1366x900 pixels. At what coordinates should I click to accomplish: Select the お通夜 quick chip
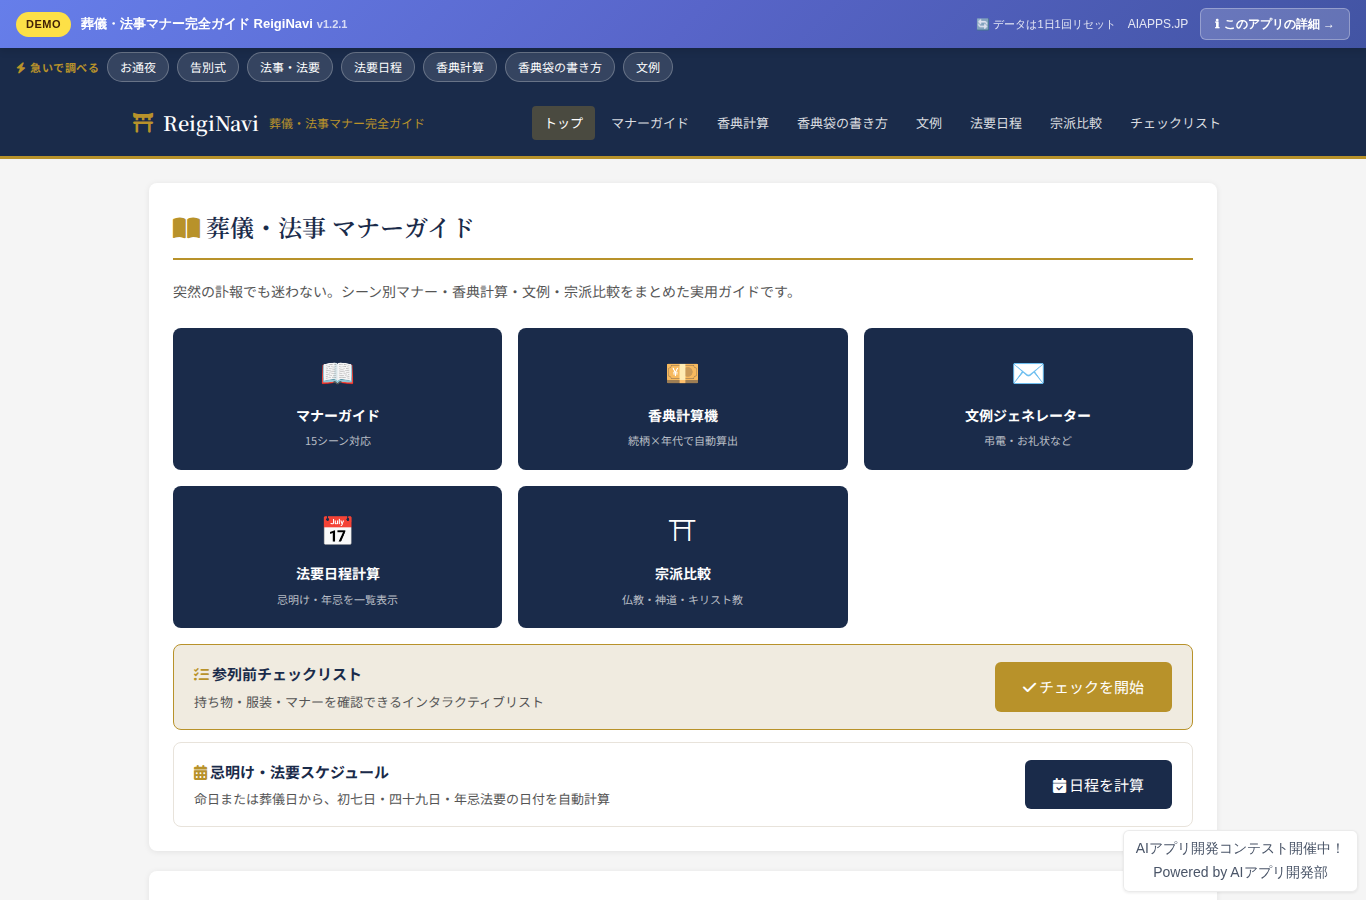pyautogui.click(x=138, y=67)
